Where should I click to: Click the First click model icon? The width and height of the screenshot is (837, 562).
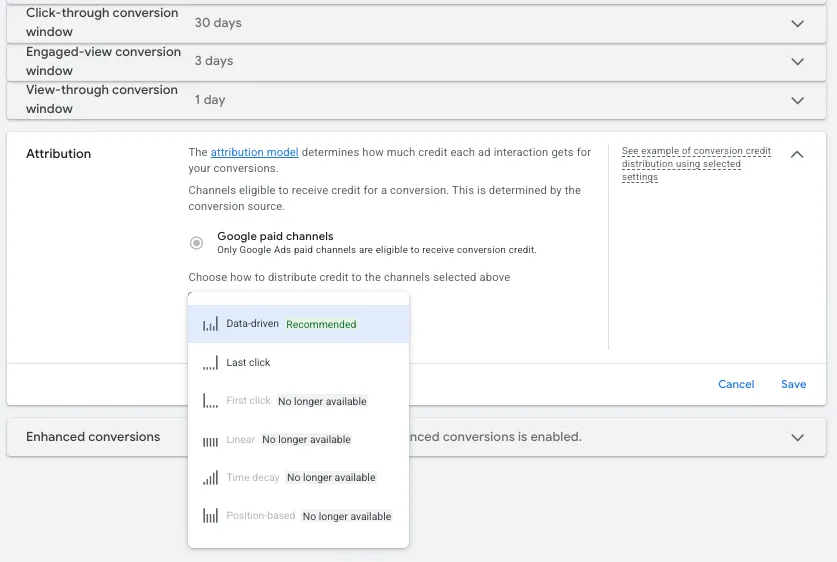[210, 401]
